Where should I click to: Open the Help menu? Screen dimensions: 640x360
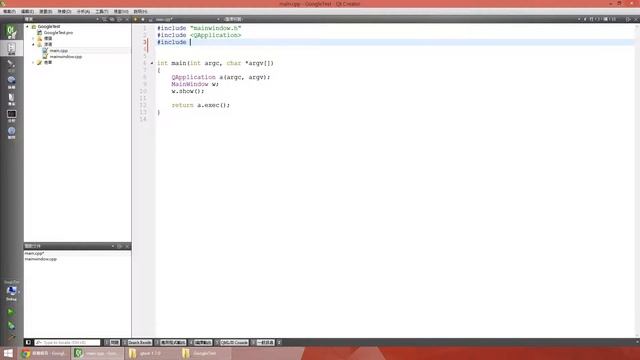(140, 11)
